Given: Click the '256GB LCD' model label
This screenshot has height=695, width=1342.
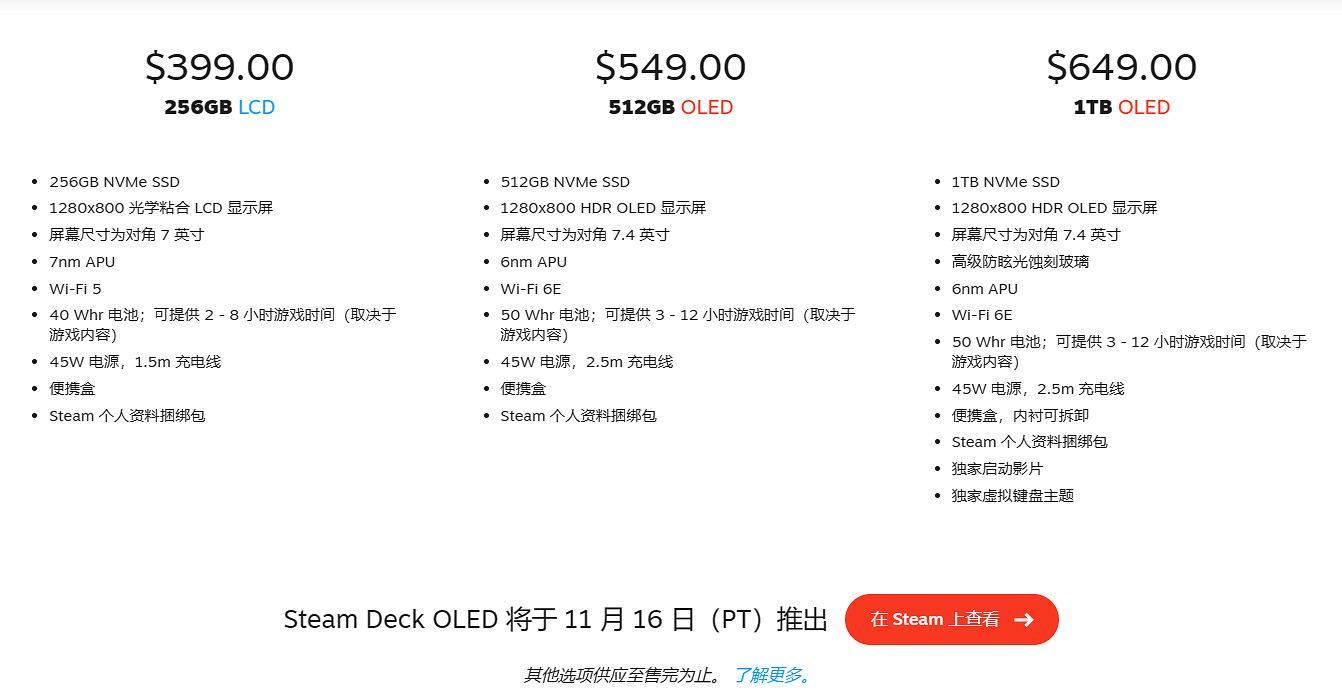Looking at the screenshot, I should coord(220,107).
